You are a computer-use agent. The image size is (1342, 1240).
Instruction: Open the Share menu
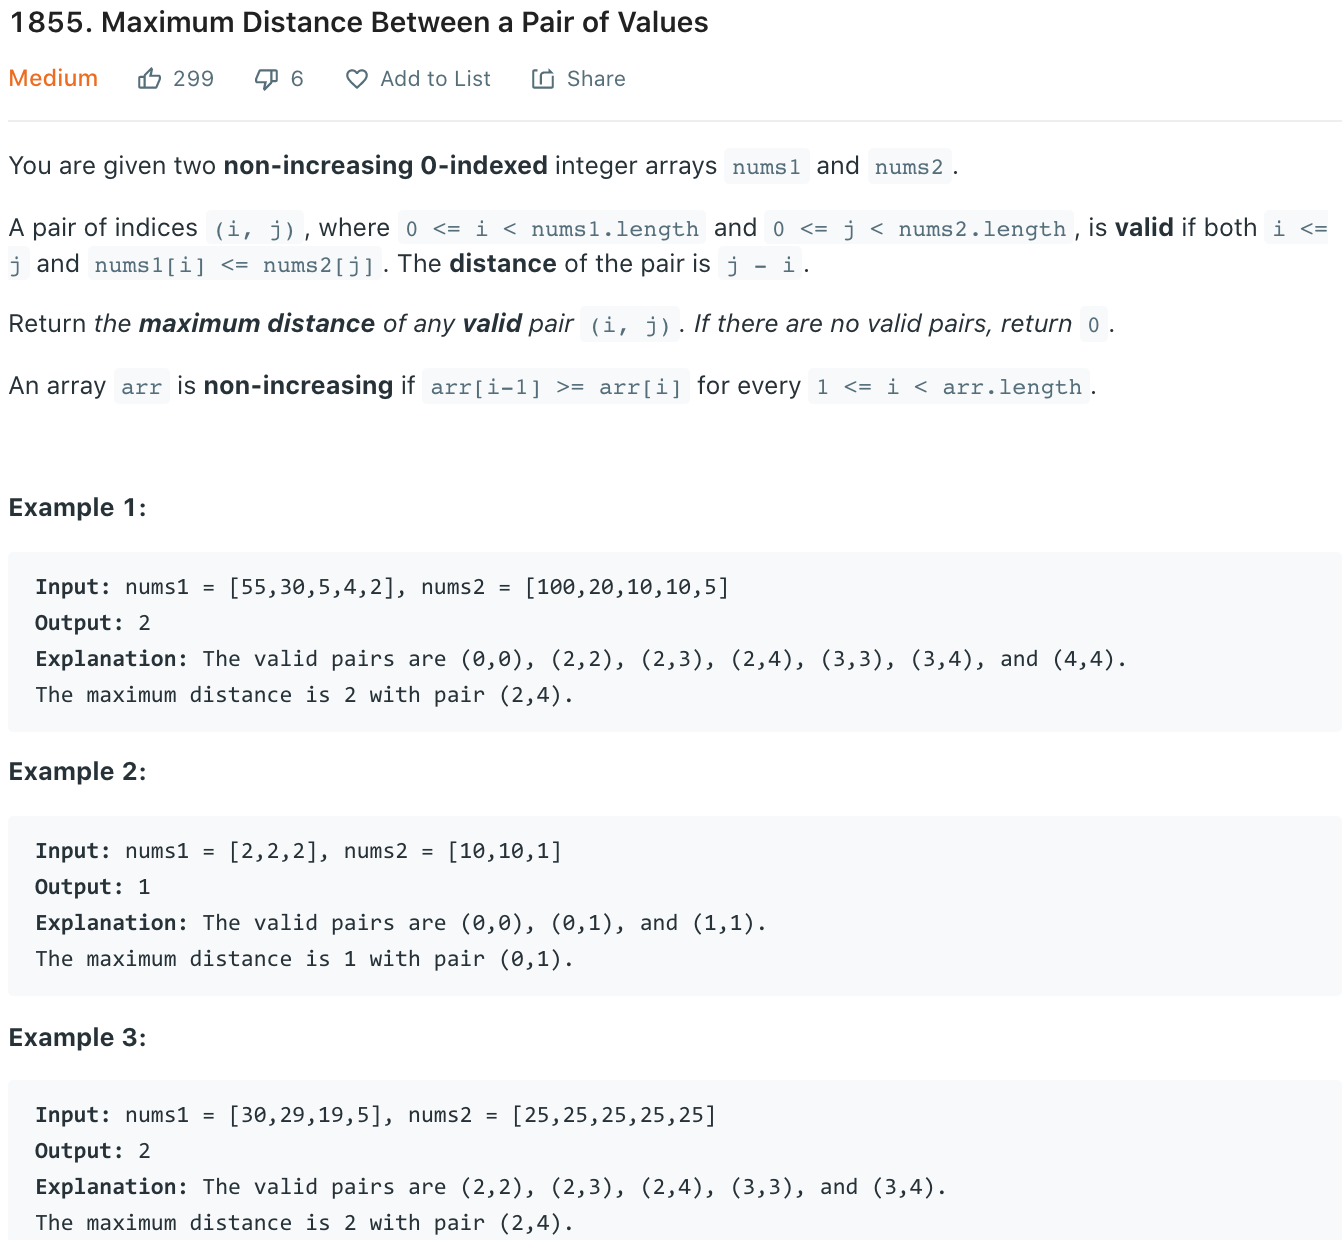(578, 78)
